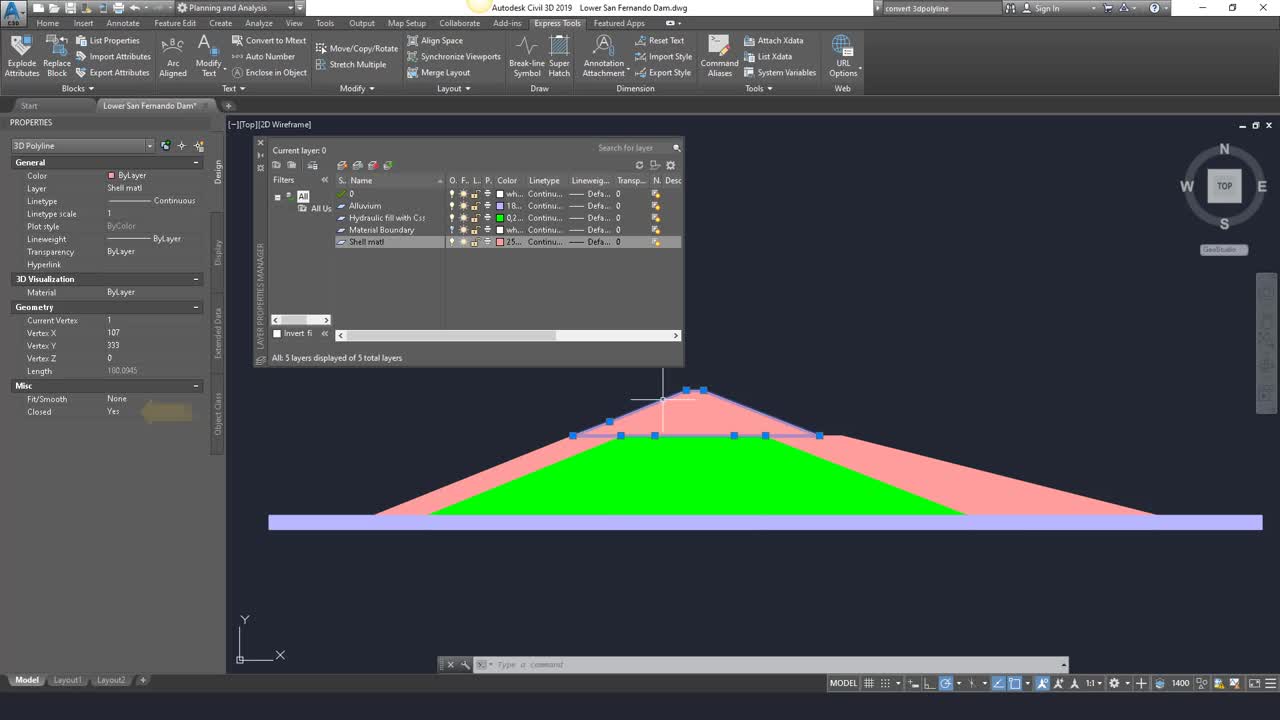Screen dimensions: 1280x720
Task: Open the Collaborate ribbon tab
Action: coord(459,23)
